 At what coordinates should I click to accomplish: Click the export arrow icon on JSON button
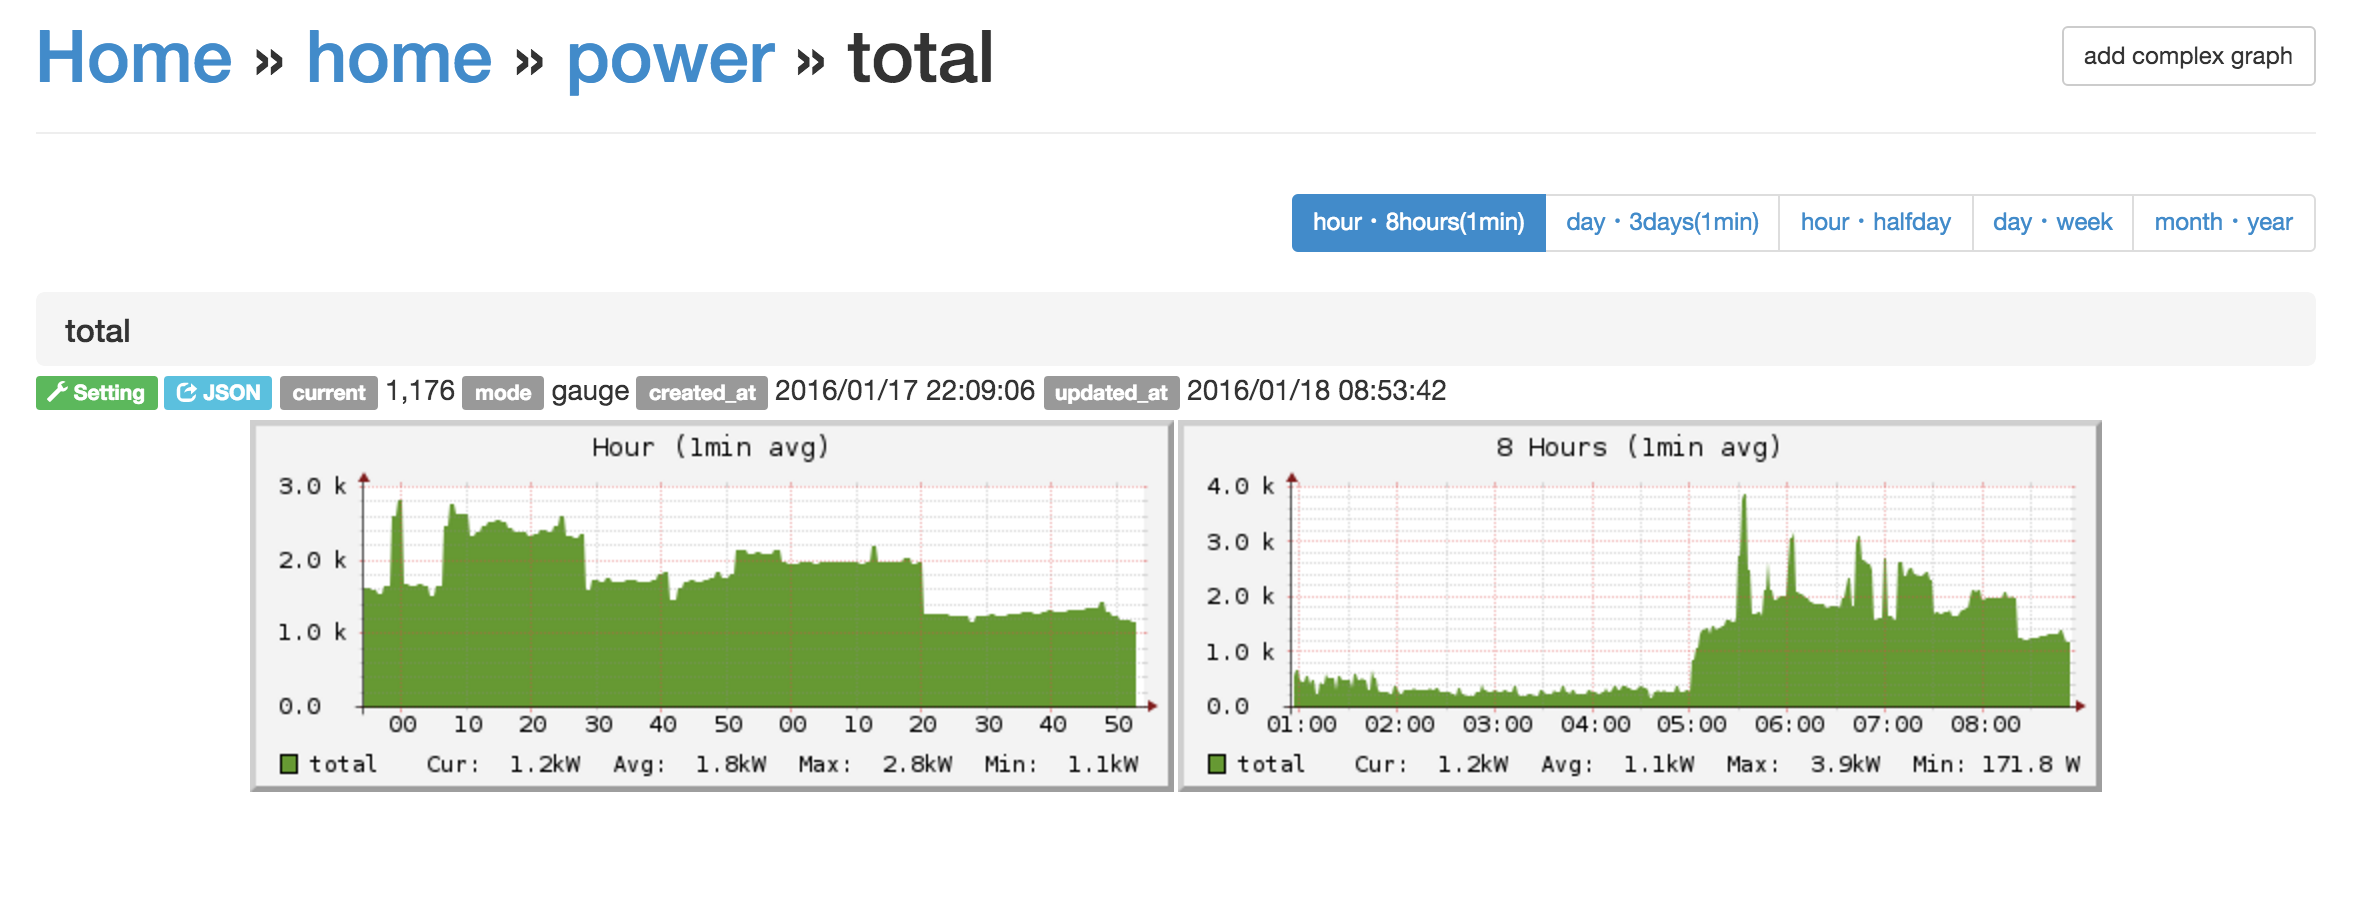[x=186, y=392]
